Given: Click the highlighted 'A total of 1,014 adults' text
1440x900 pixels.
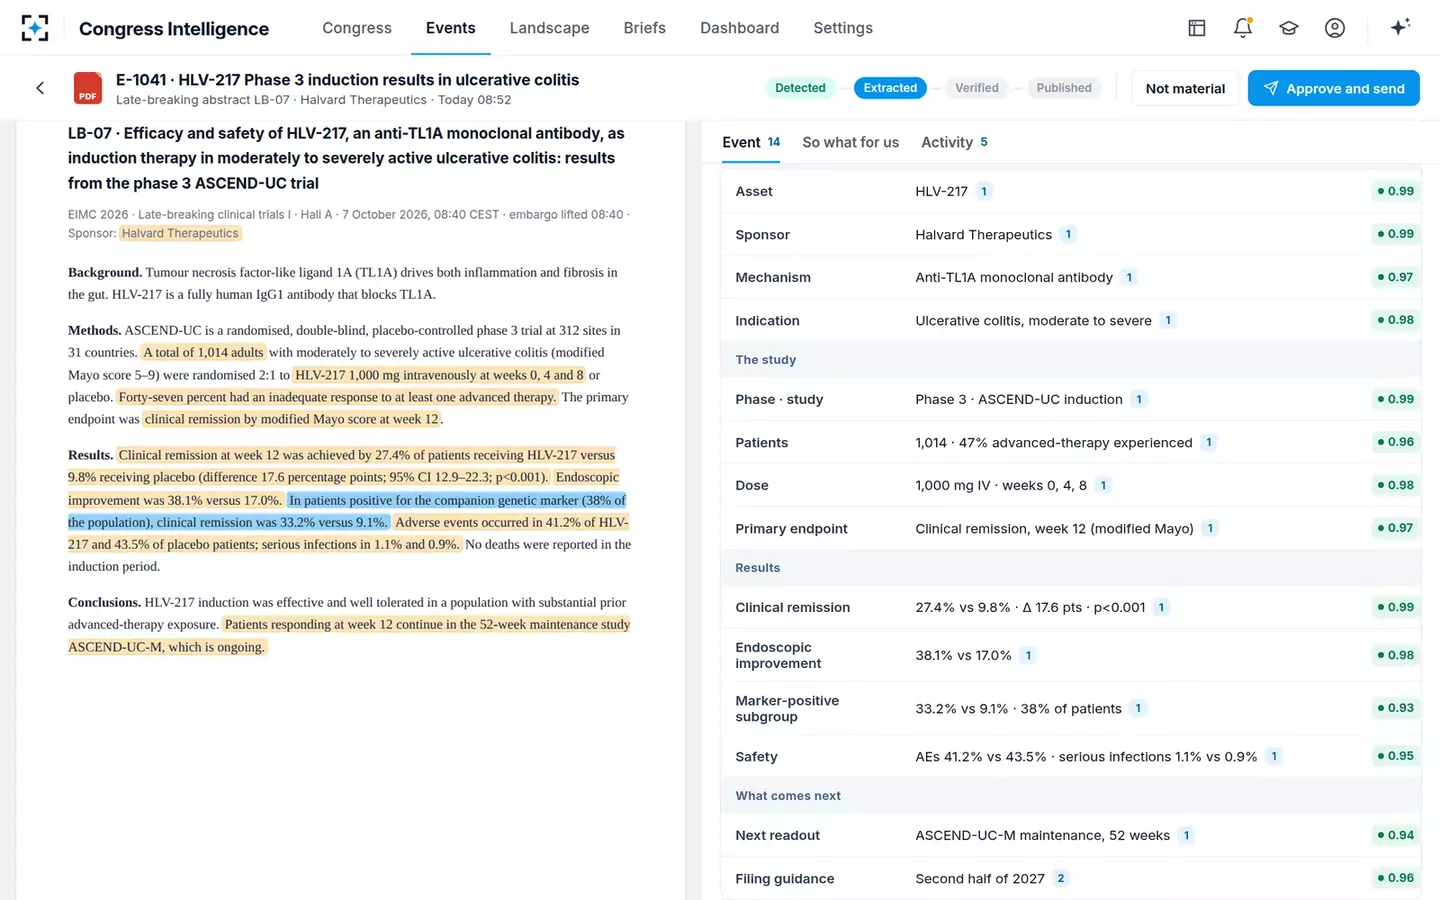Looking at the screenshot, I should 203,352.
